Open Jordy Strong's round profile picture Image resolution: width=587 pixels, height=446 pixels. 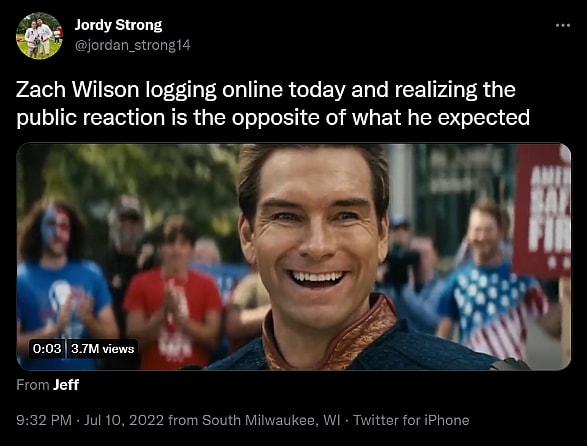pos(39,36)
